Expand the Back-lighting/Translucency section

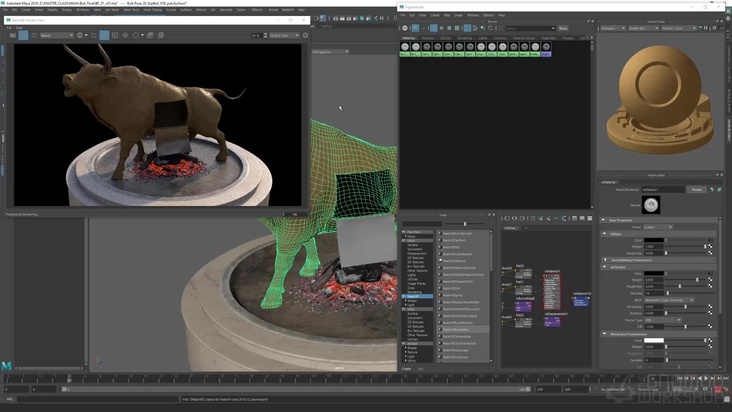605,260
